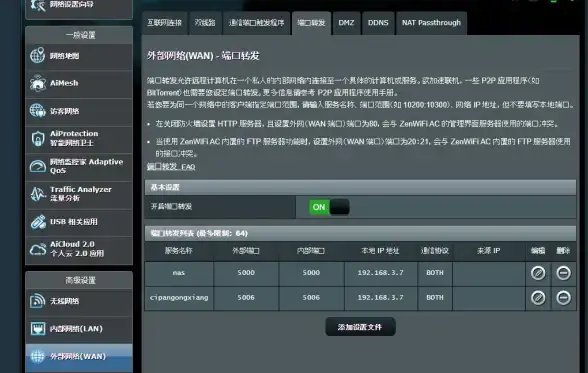
Task: Click the 高级设置 sidebar heading
Action: (80, 280)
